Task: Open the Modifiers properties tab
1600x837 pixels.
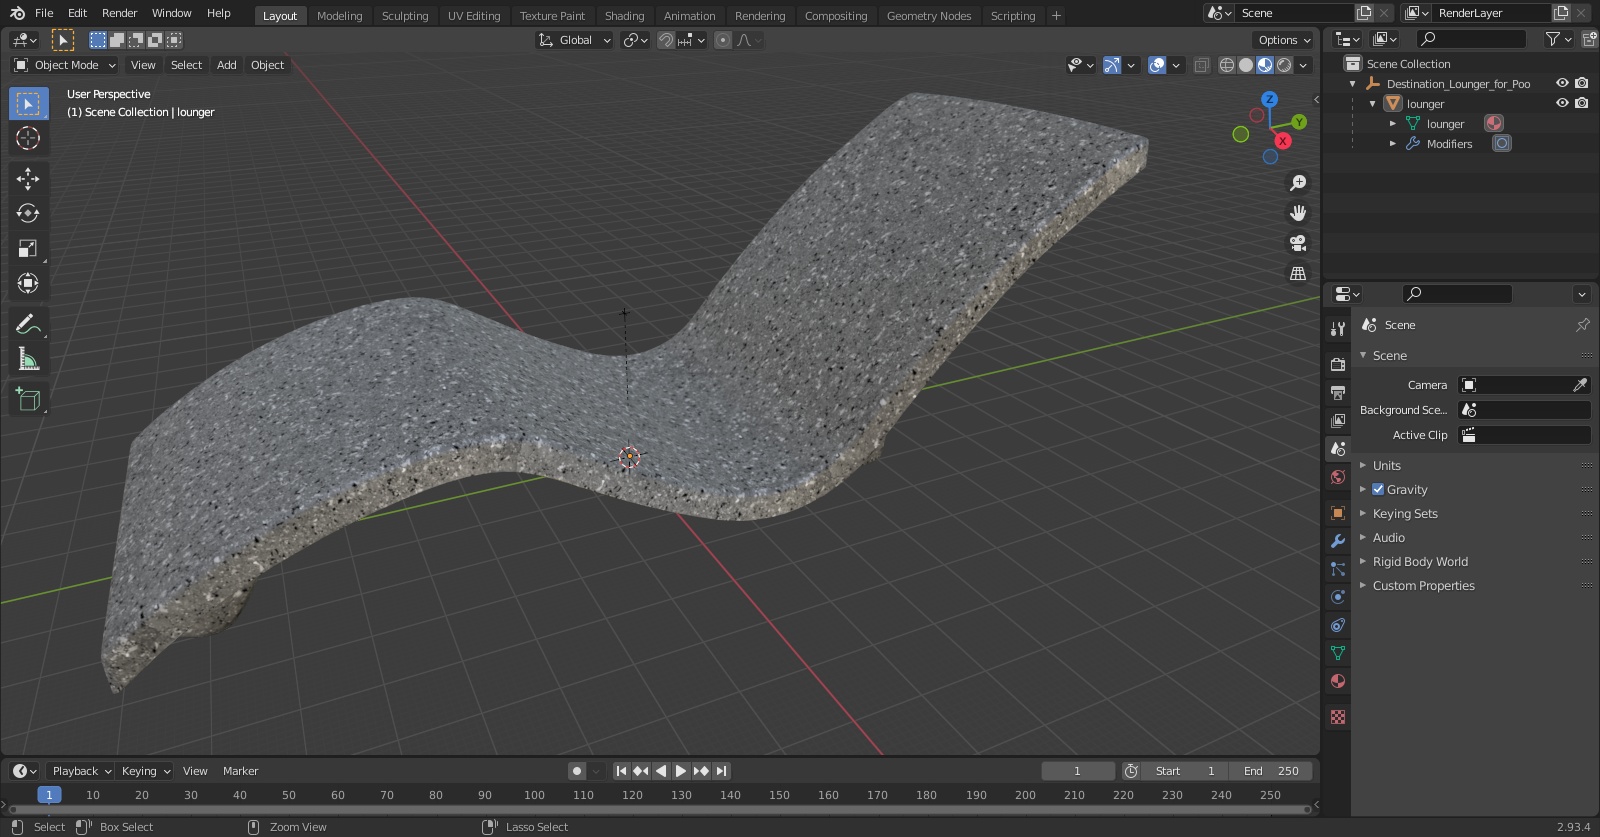Action: pos(1338,541)
